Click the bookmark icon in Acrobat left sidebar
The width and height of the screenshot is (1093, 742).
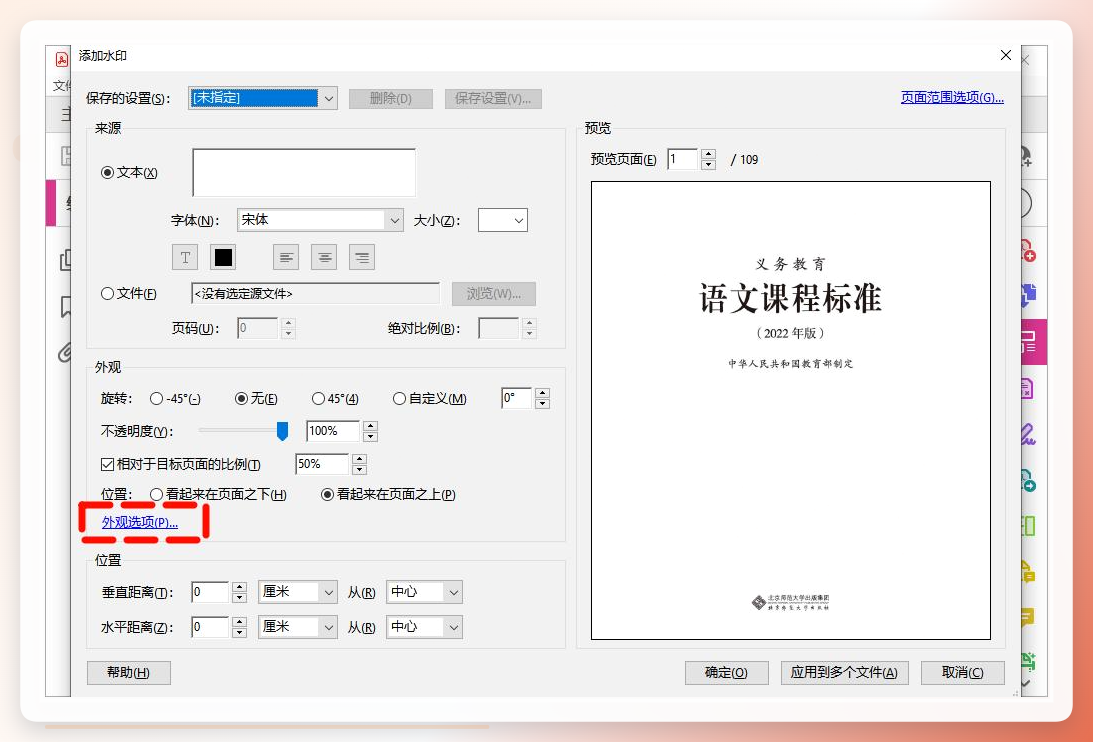point(66,306)
